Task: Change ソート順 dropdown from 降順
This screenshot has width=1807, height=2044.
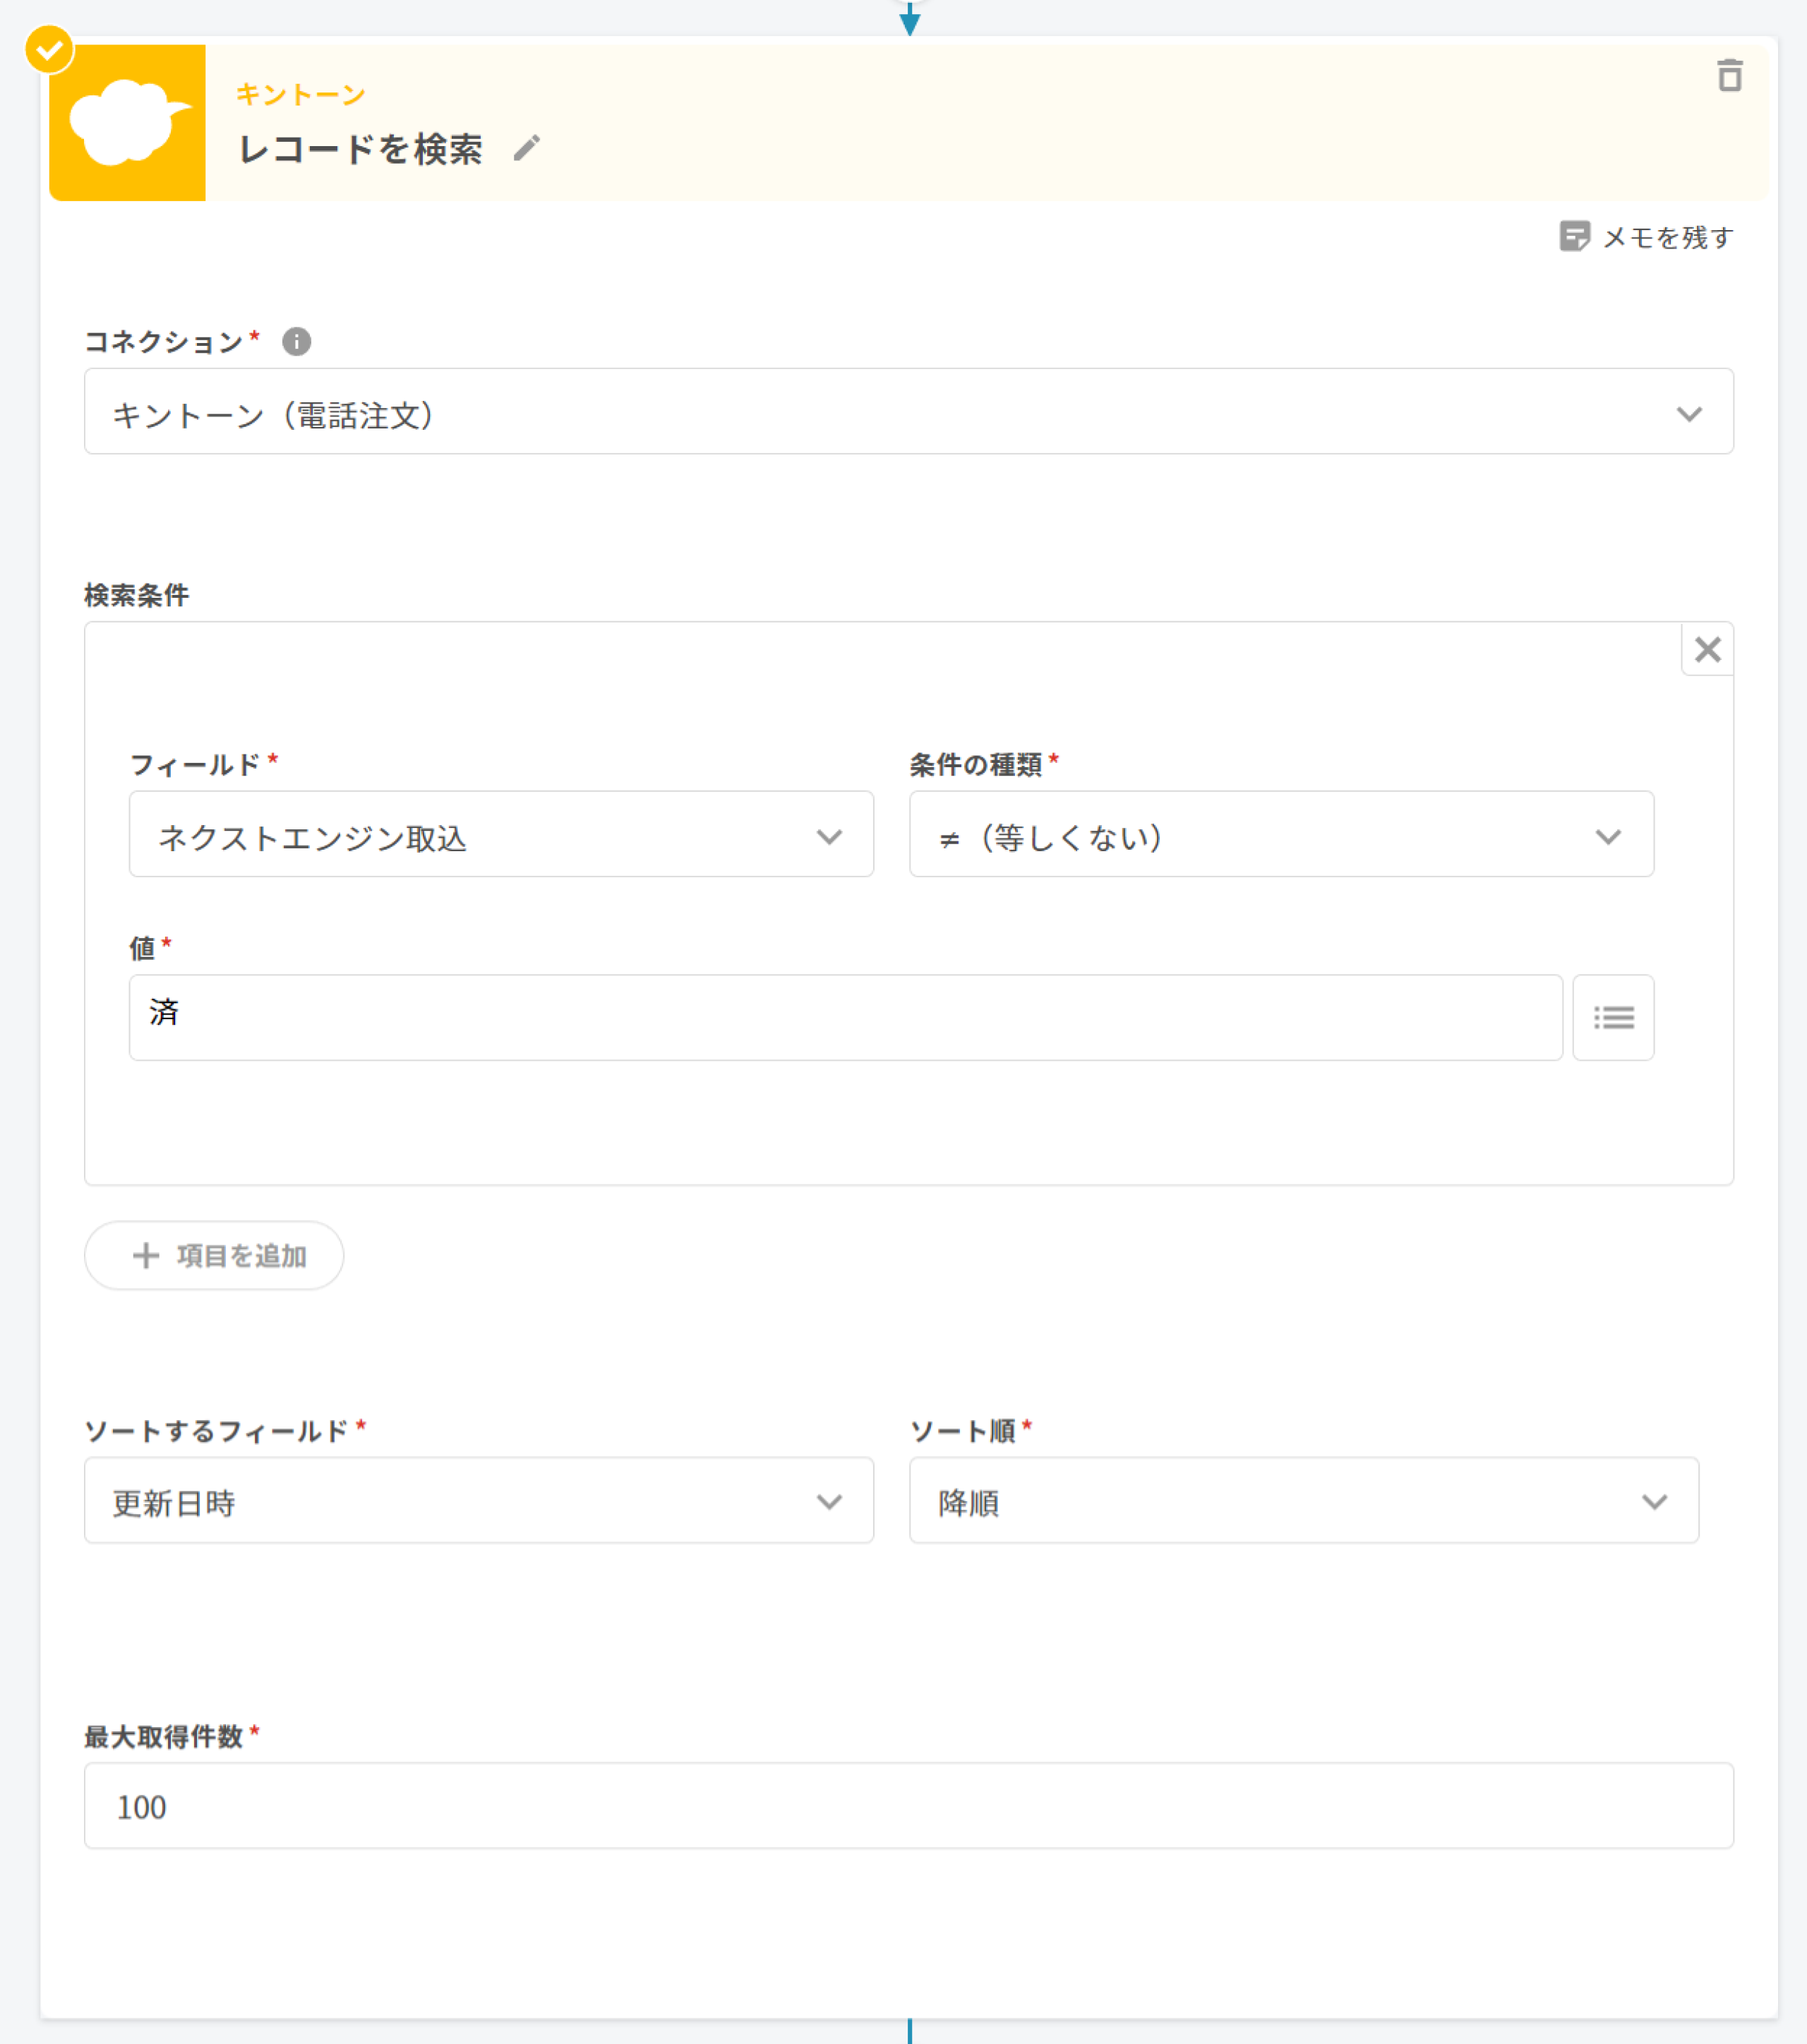Action: (x=1303, y=1500)
